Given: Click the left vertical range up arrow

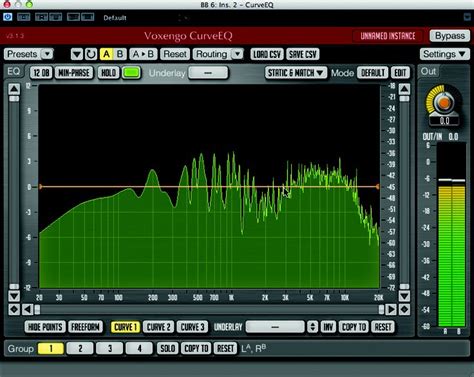Looking at the screenshot, I should click(x=14, y=89).
